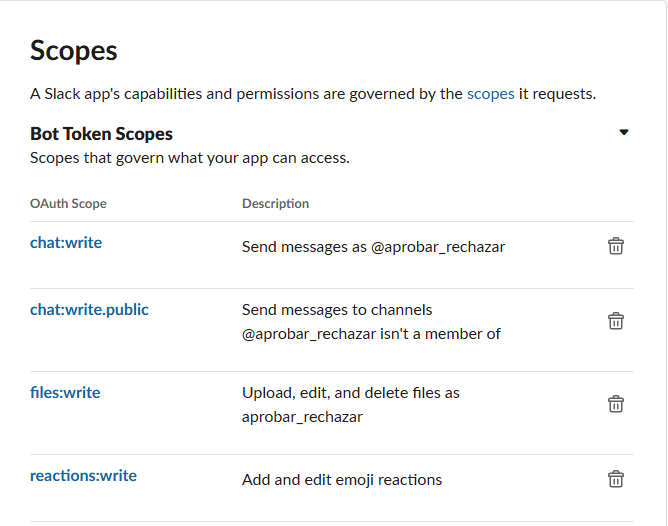
Task: Open reactions:write scope details
Action: pyautogui.click(x=83, y=475)
